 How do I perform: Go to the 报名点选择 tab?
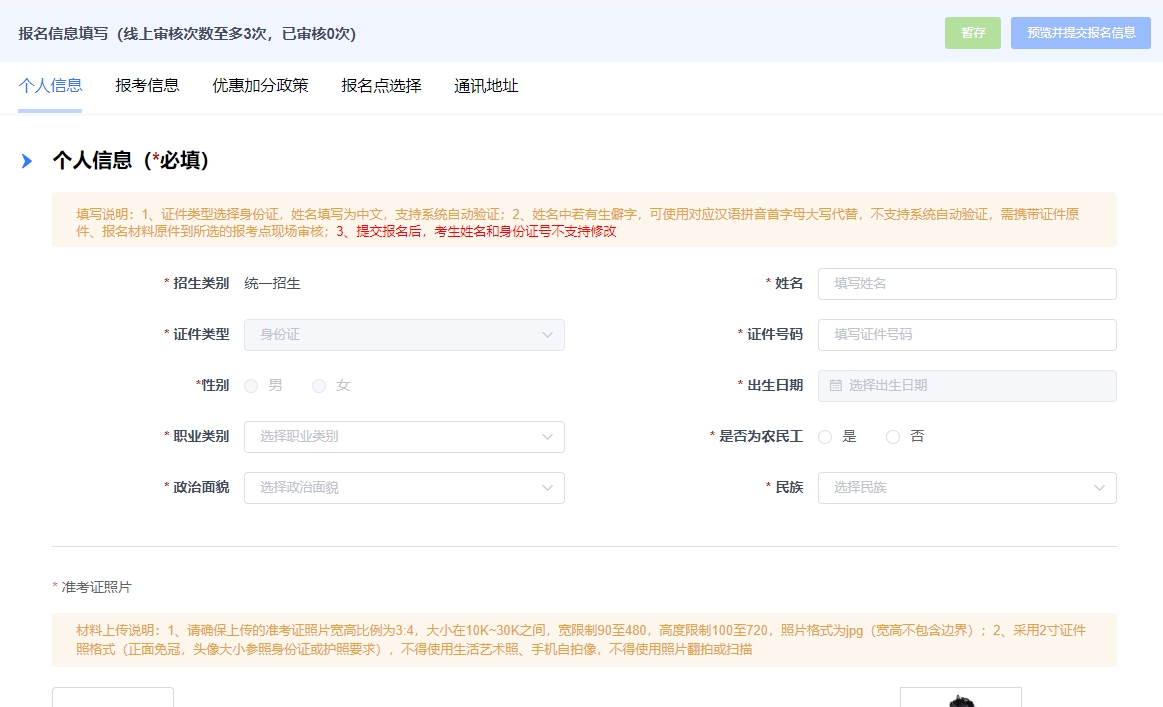(381, 86)
